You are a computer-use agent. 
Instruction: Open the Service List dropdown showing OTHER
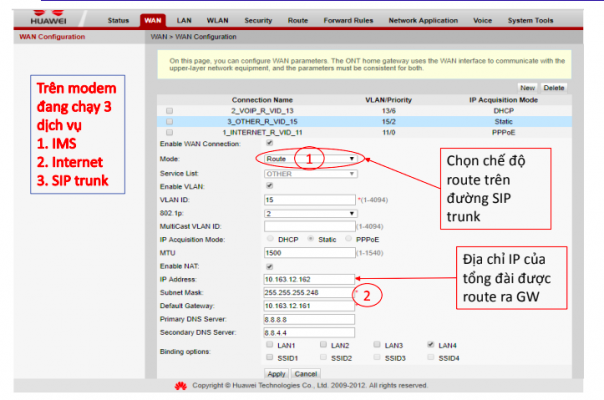point(310,172)
